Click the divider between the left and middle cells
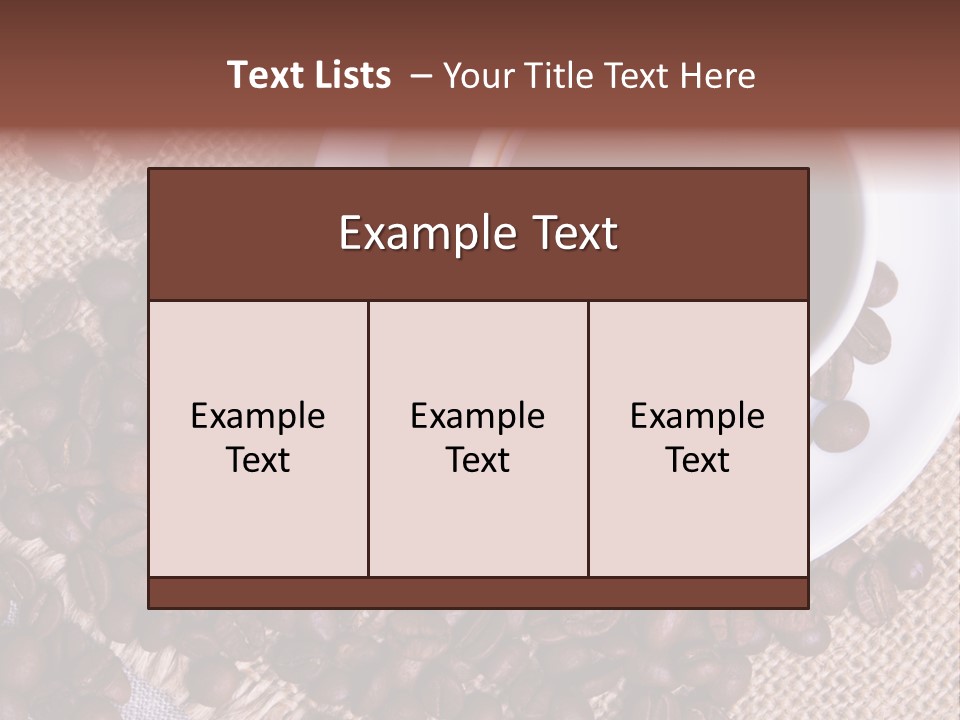Image resolution: width=960 pixels, height=720 pixels. (369, 438)
